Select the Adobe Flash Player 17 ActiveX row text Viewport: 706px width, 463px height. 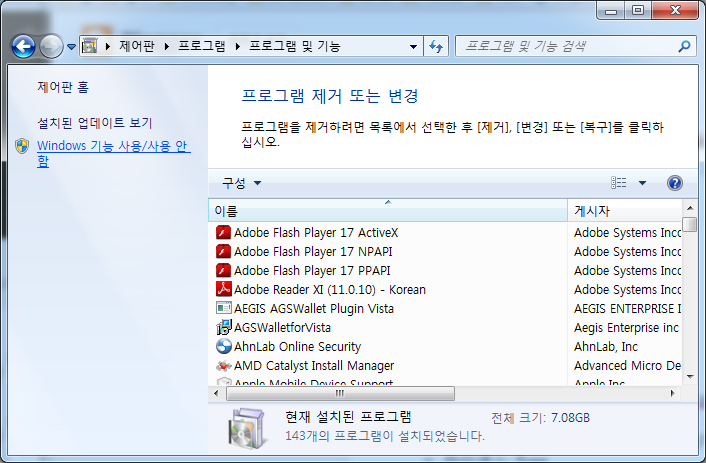click(316, 232)
